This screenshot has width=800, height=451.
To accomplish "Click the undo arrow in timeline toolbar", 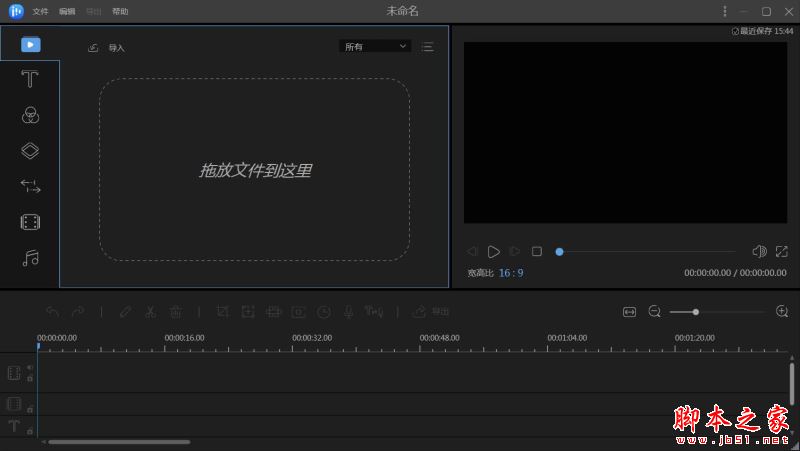I will point(52,311).
